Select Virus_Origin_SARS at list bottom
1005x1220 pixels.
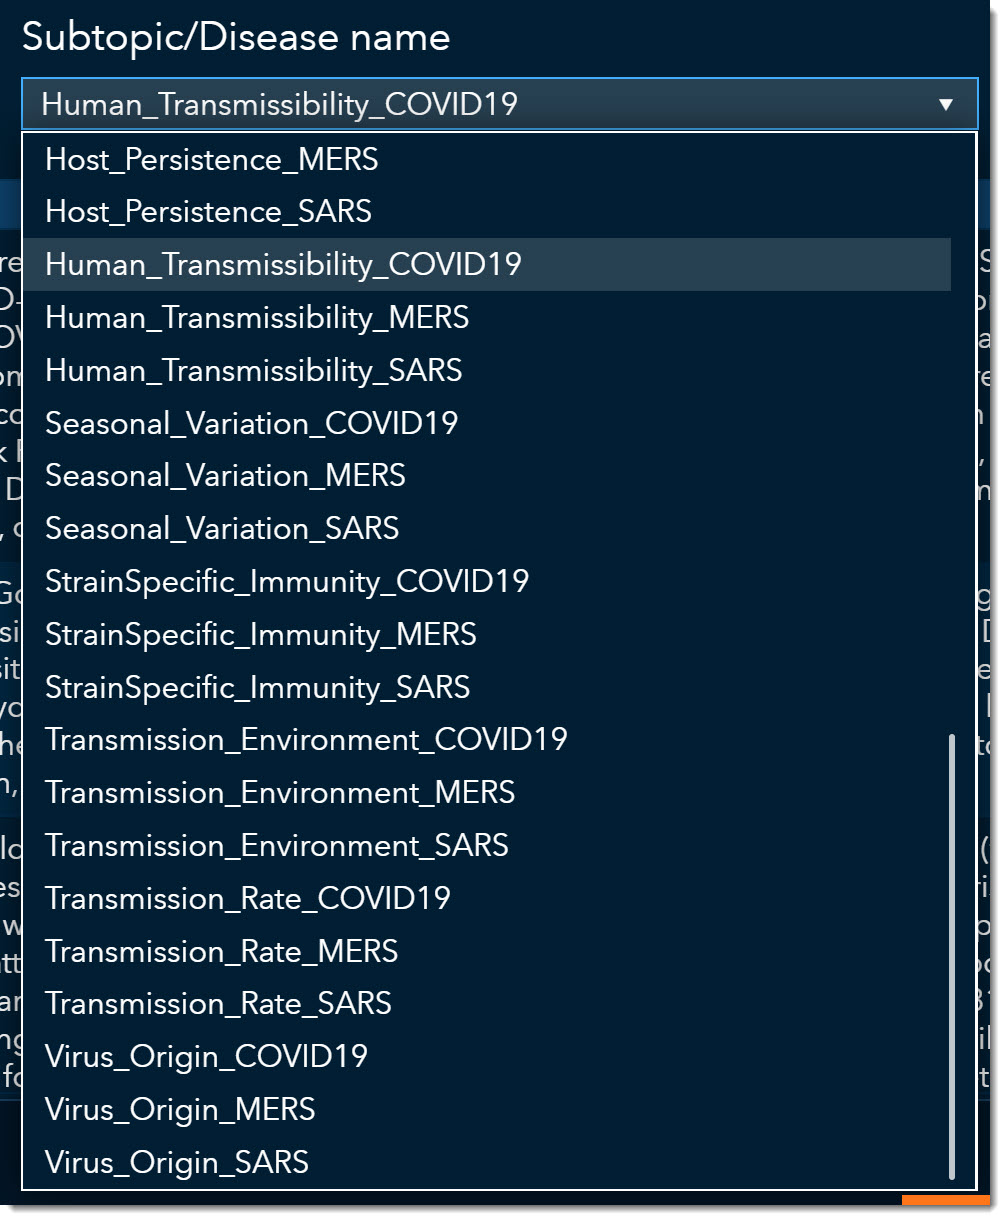click(177, 1163)
